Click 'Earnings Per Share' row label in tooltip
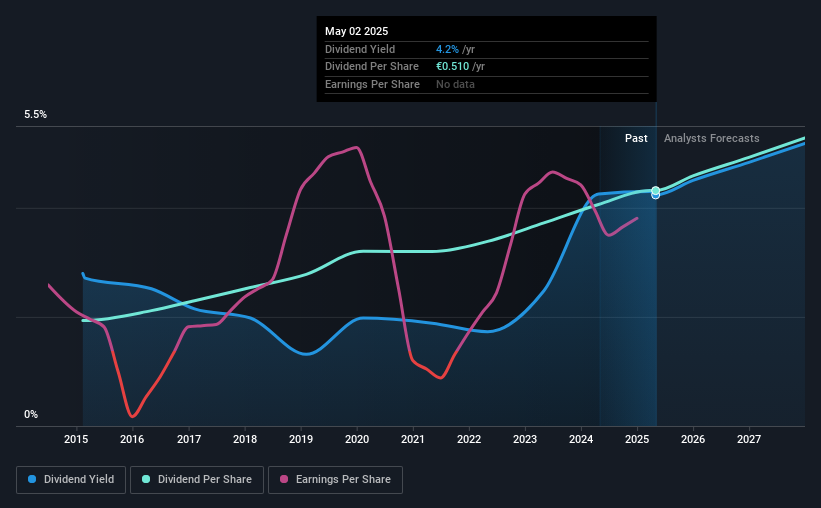821x508 pixels. (x=372, y=84)
